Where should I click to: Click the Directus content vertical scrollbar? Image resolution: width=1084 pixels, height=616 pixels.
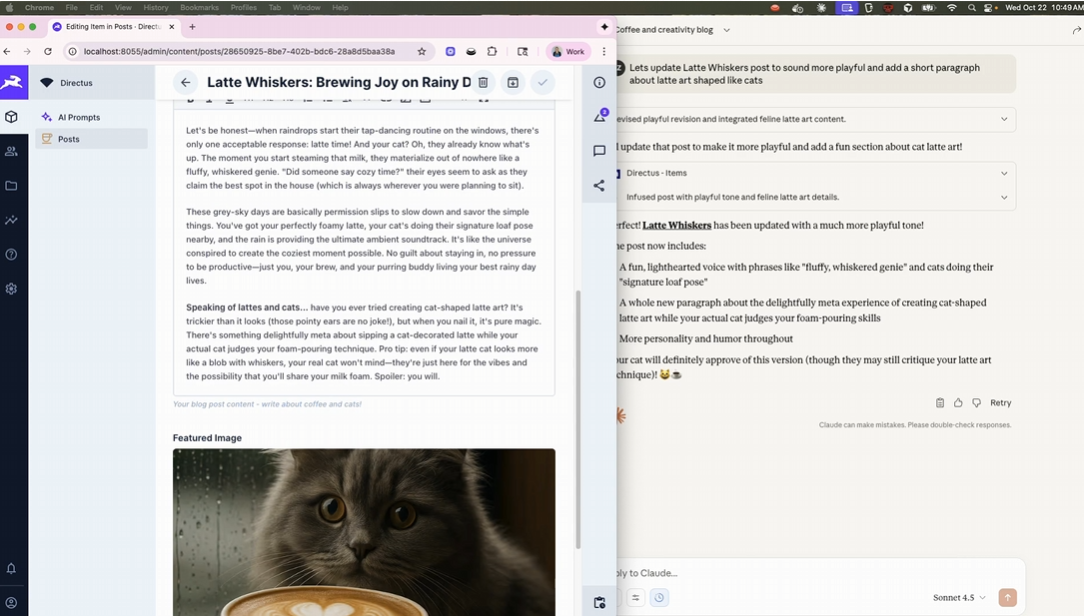[578, 419]
